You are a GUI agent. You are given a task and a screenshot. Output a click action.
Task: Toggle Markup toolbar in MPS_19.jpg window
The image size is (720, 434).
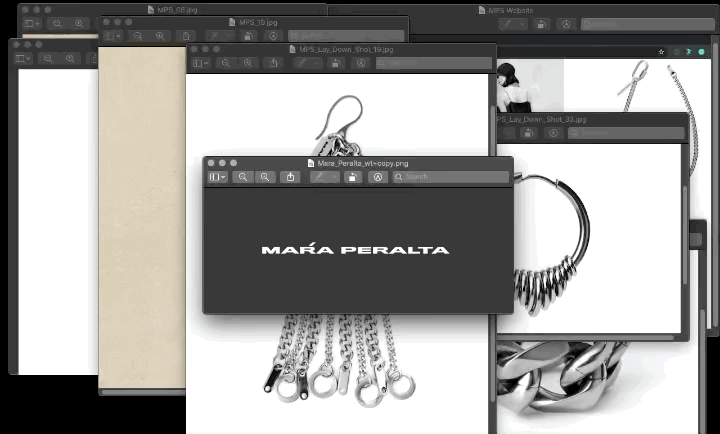point(273,36)
